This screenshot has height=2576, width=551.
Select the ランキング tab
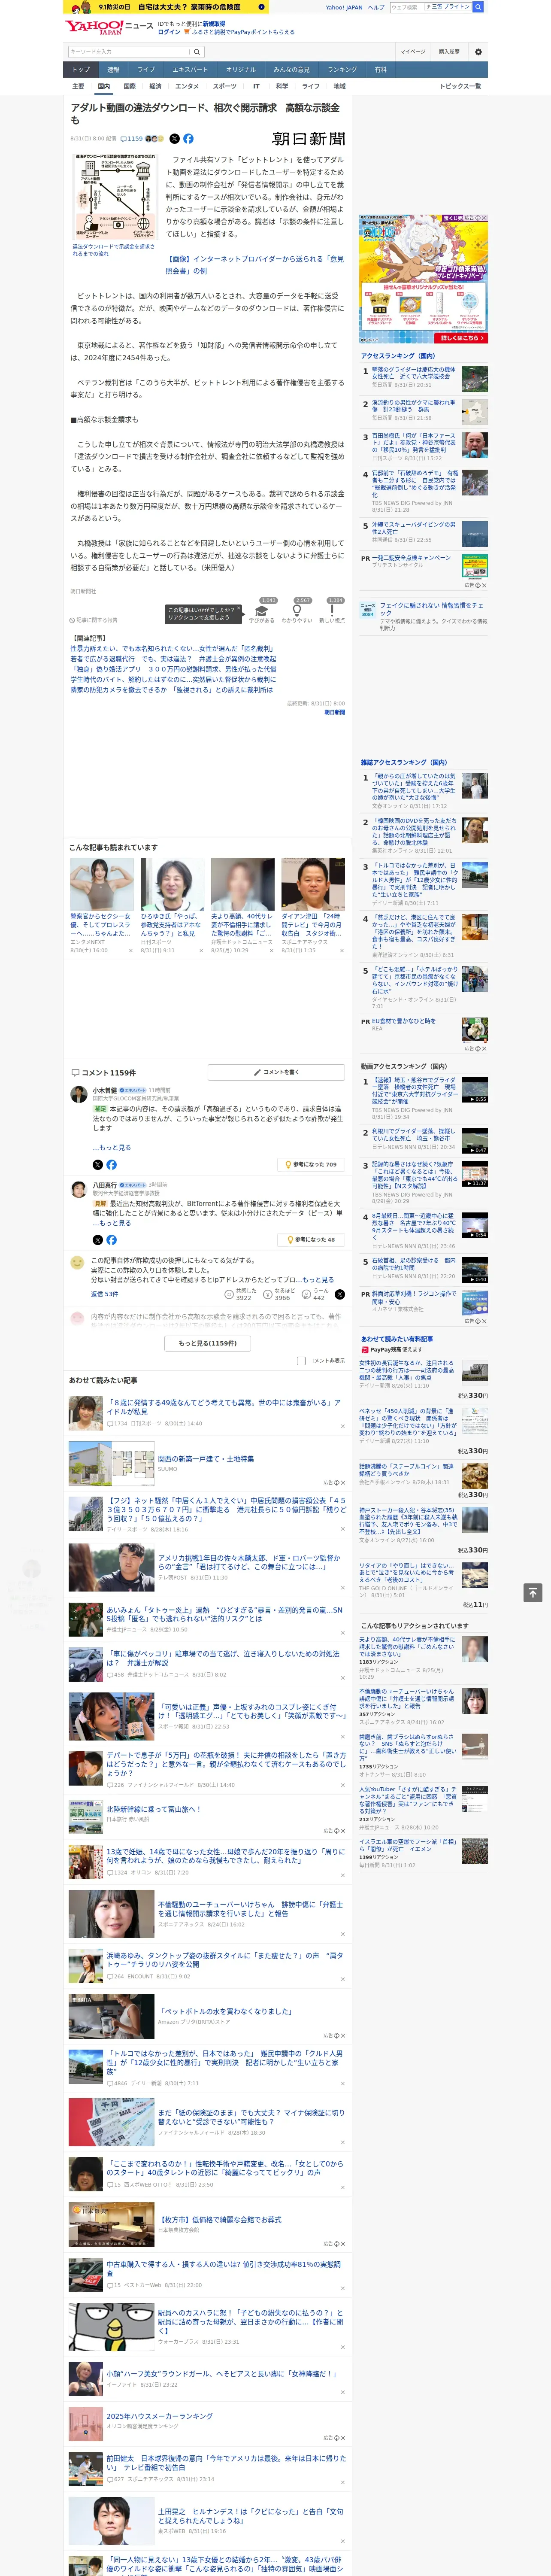pyautogui.click(x=342, y=70)
